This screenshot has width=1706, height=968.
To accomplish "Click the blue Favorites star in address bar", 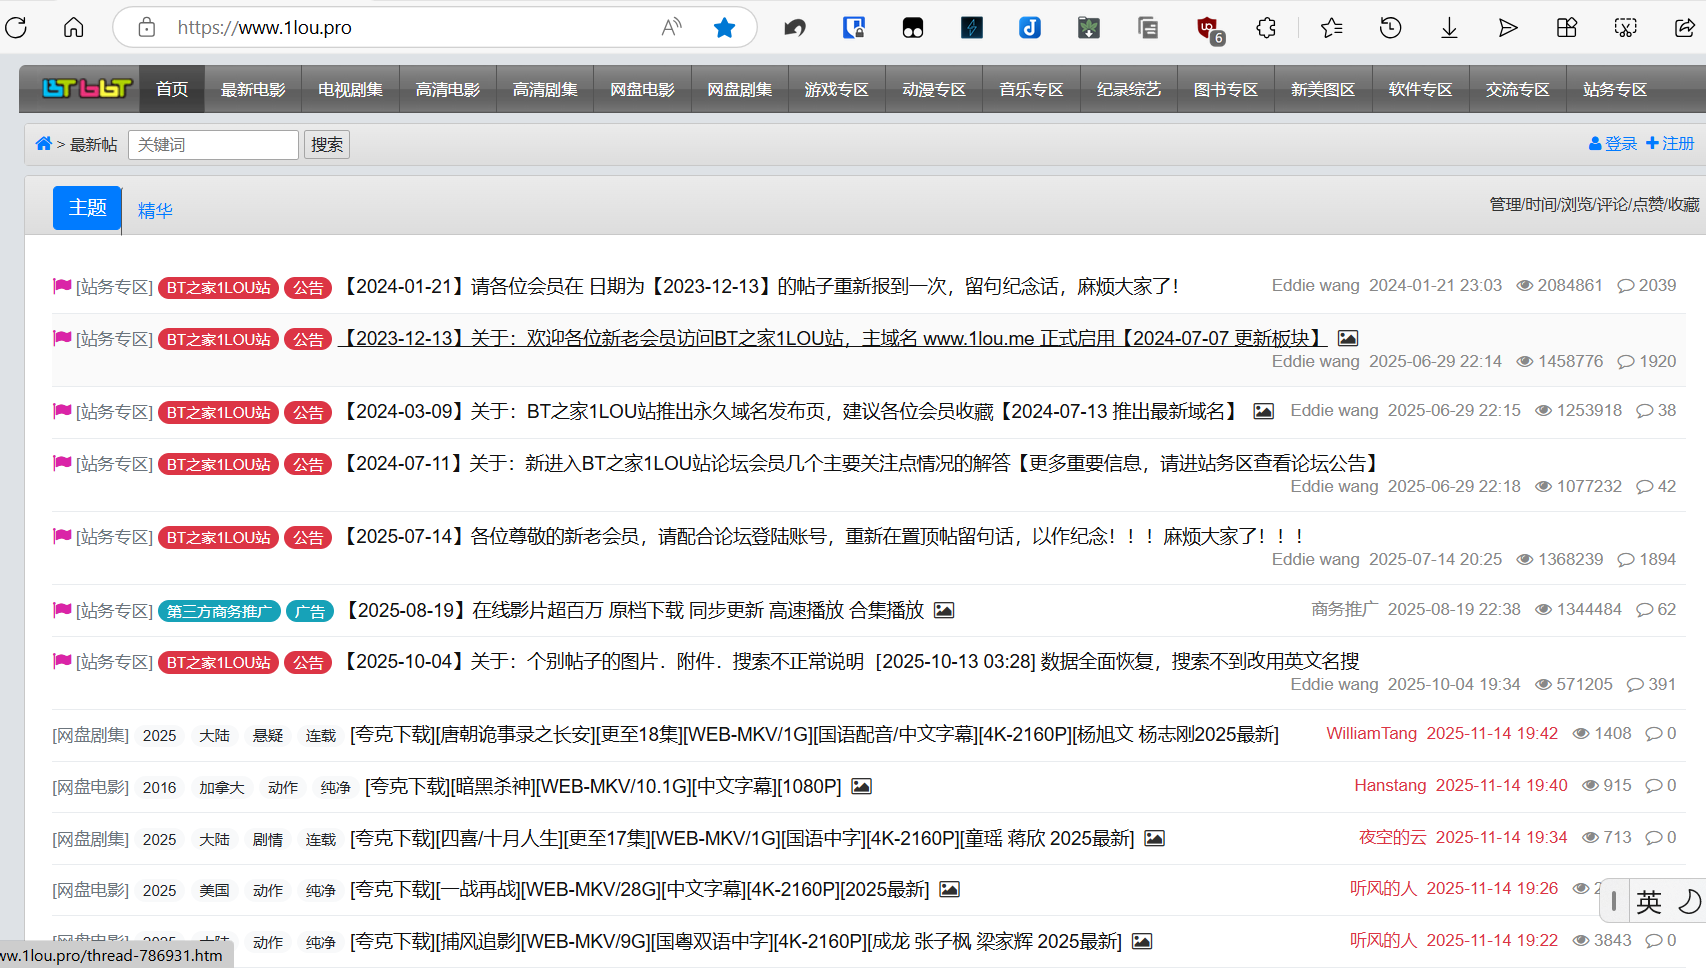I will point(724,27).
